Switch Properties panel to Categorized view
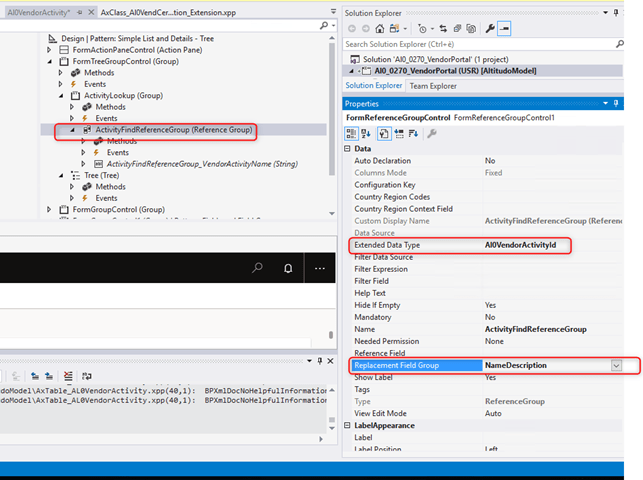The width and height of the screenshot is (643, 480). point(352,133)
